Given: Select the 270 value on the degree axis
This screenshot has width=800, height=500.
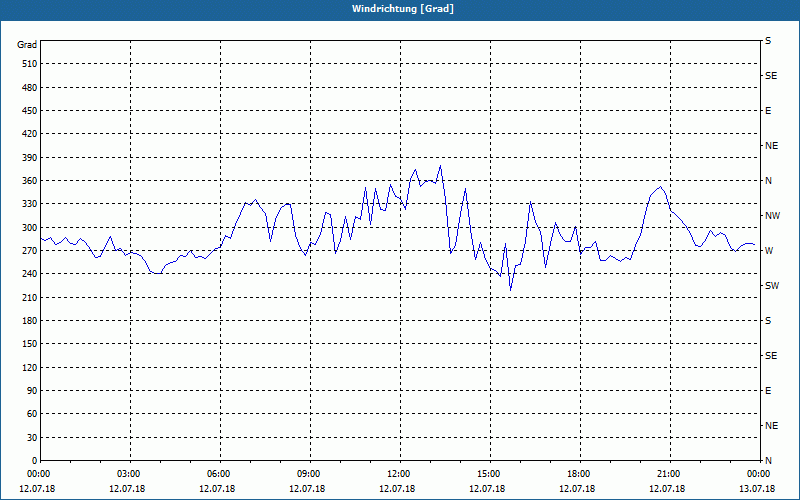Looking at the screenshot, I should coord(30,251).
